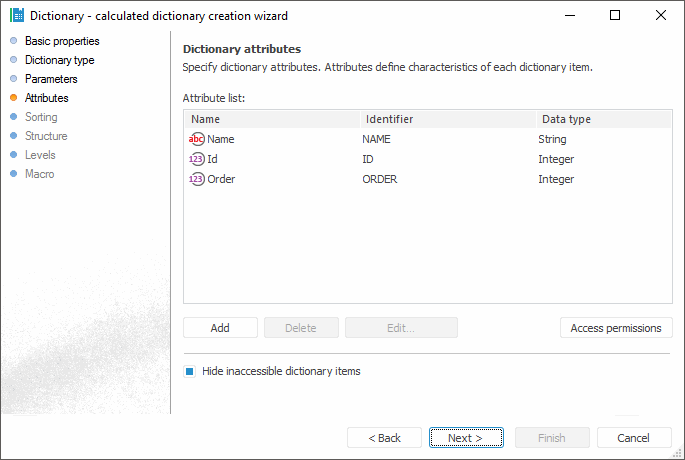Click the bullet next to Basic properties
Image resolution: width=685 pixels, height=460 pixels.
tap(13, 41)
